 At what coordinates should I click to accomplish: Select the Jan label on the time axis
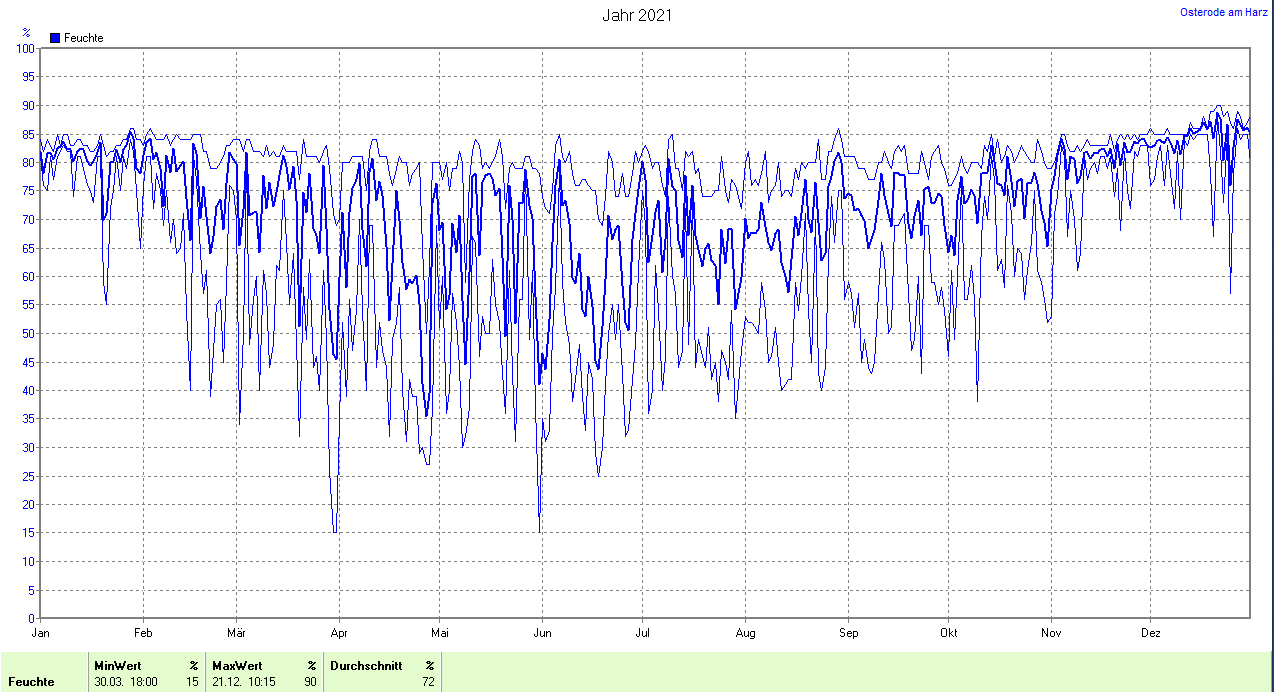pyautogui.click(x=41, y=632)
